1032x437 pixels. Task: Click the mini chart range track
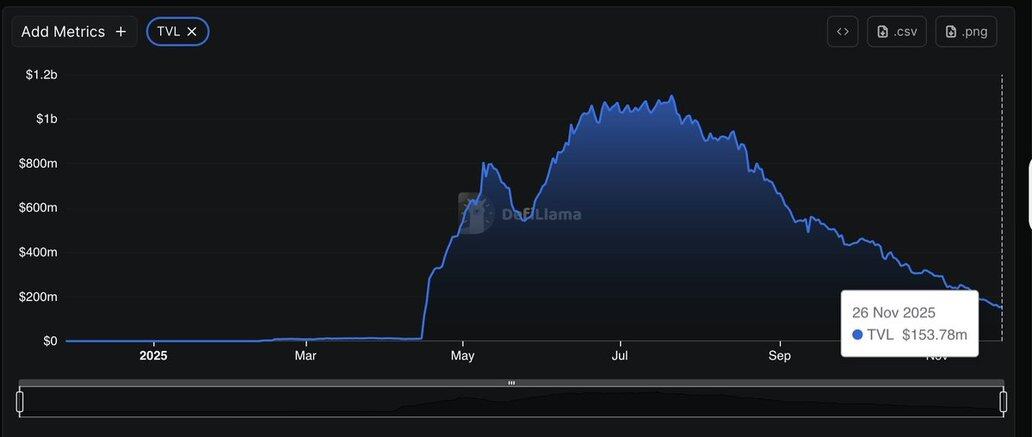click(x=511, y=403)
